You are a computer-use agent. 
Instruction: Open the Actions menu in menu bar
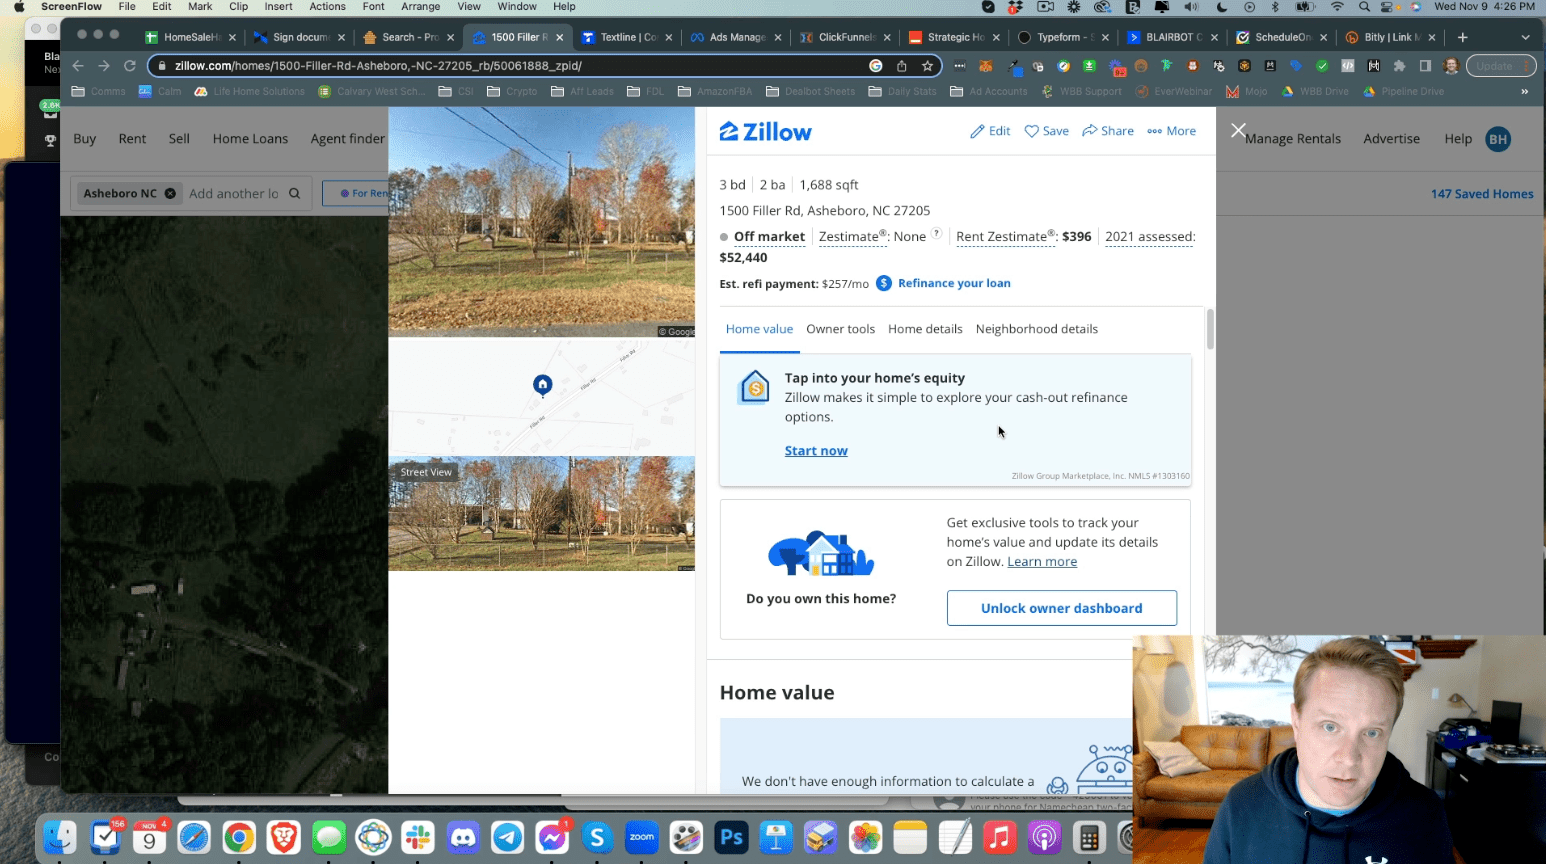[327, 7]
